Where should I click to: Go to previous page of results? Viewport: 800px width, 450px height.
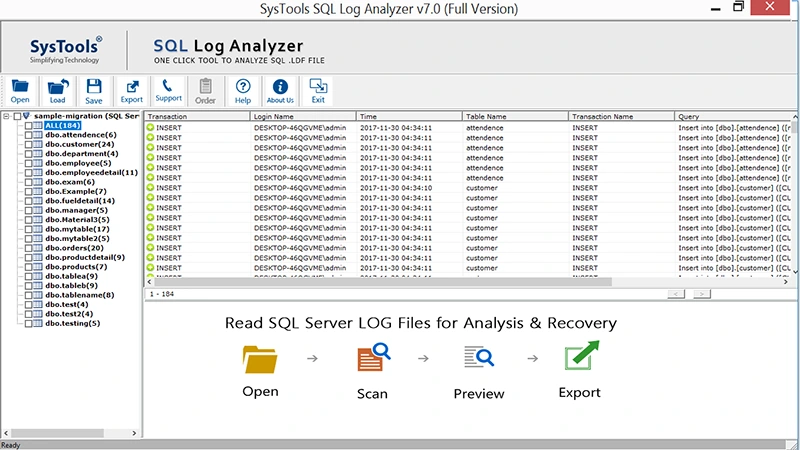(676, 294)
